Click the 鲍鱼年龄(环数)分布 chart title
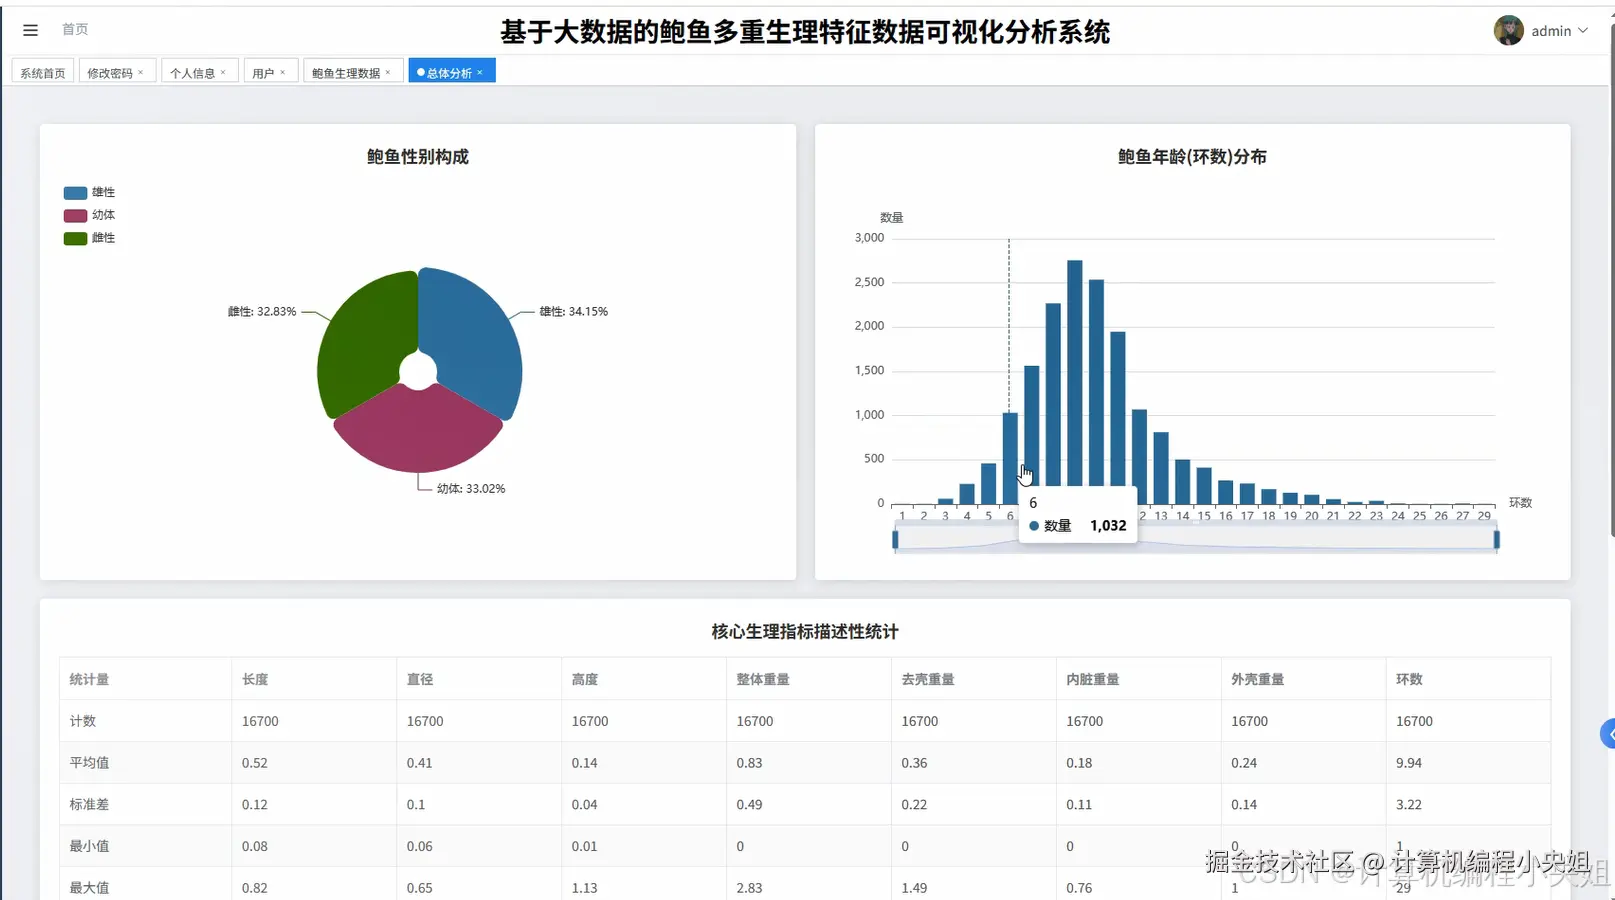 coord(1192,156)
